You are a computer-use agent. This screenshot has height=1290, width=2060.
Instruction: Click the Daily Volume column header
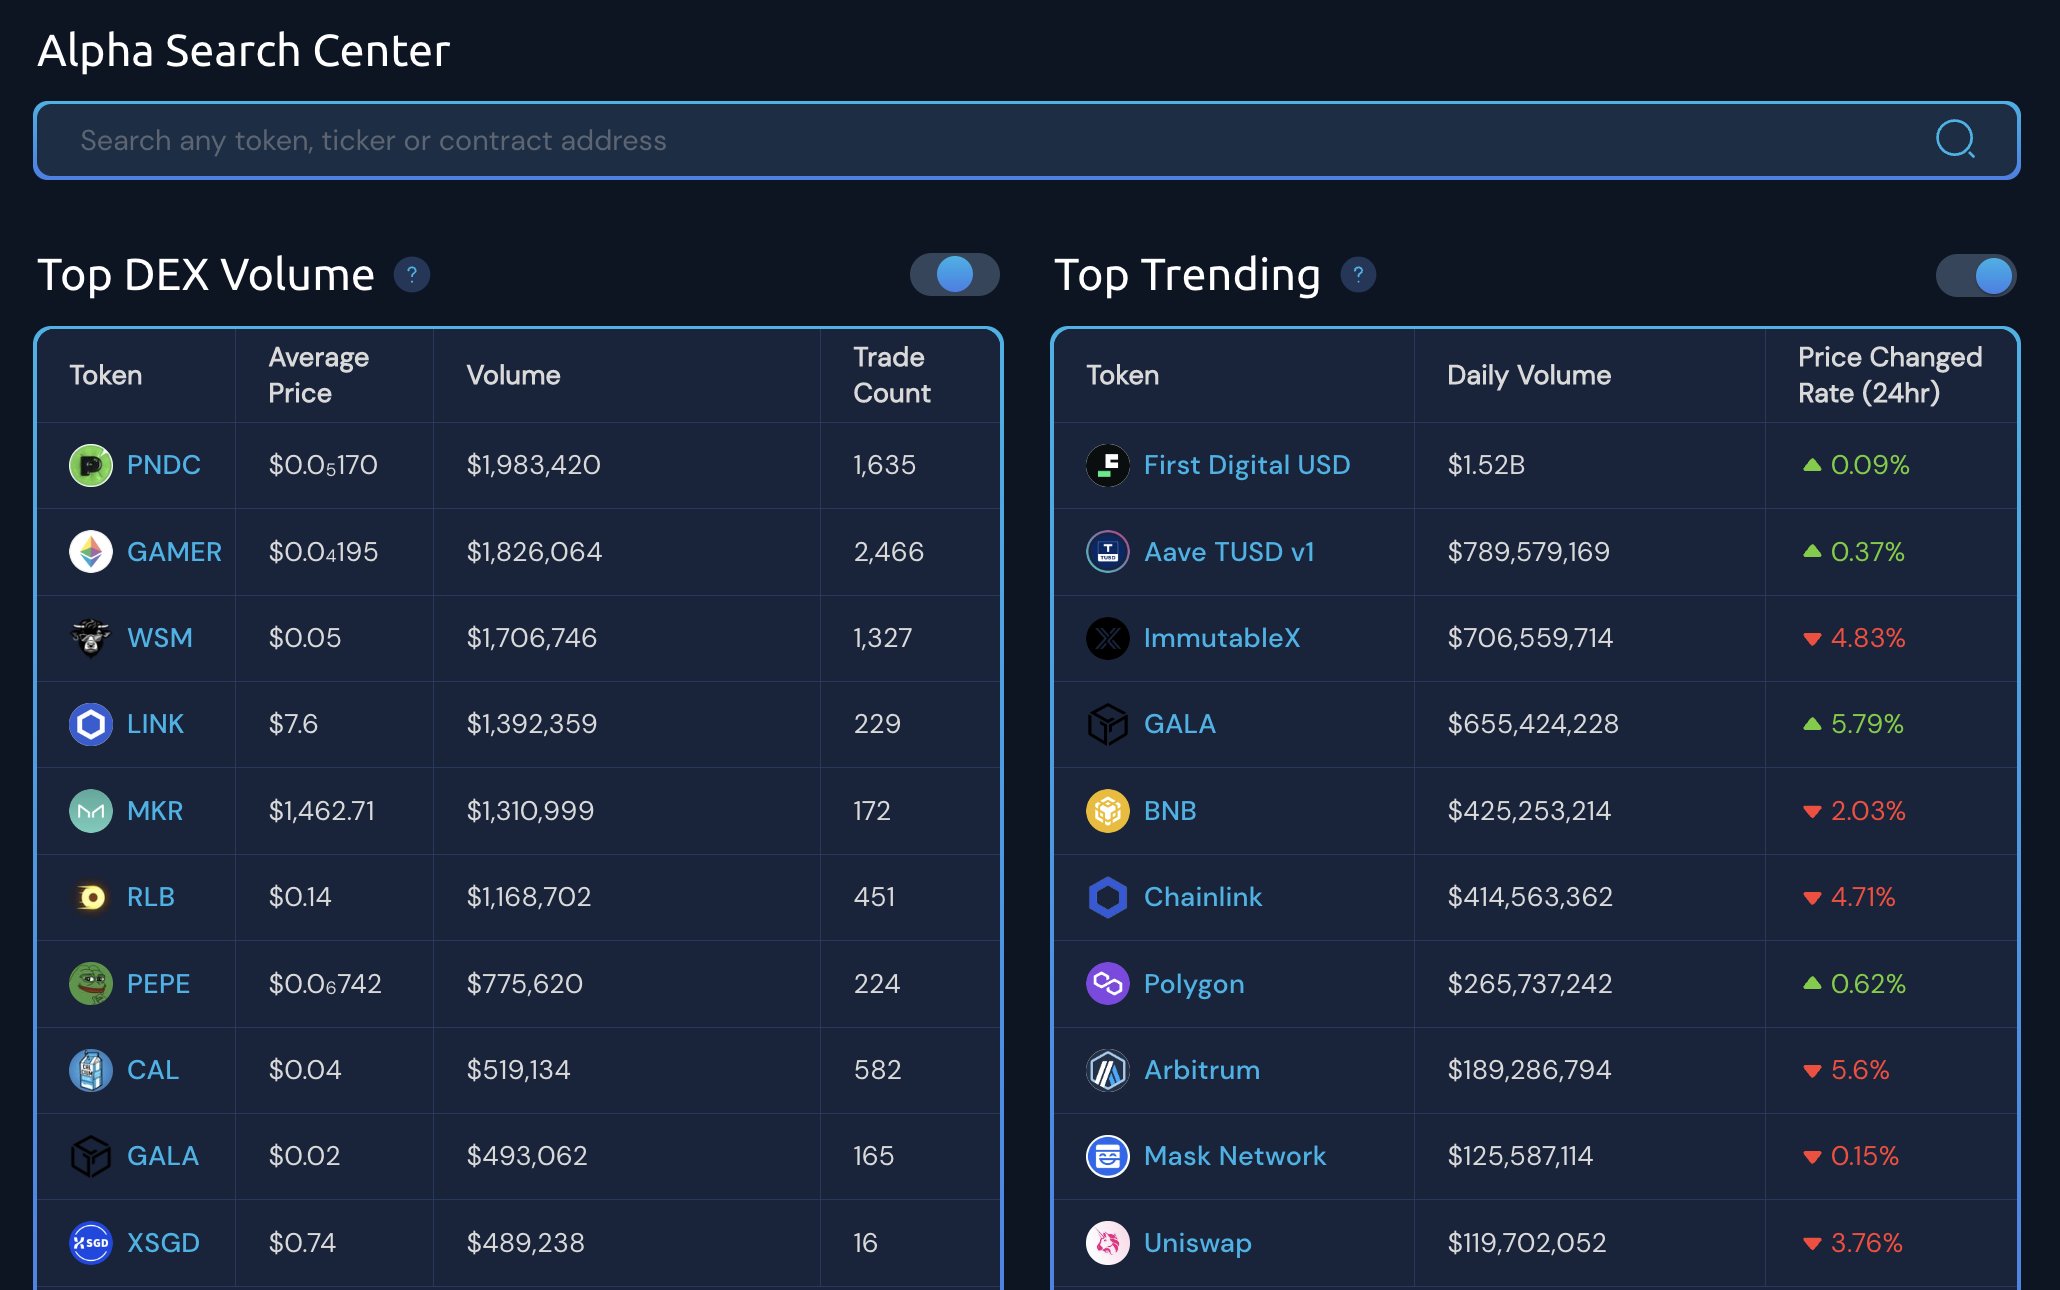[1529, 375]
